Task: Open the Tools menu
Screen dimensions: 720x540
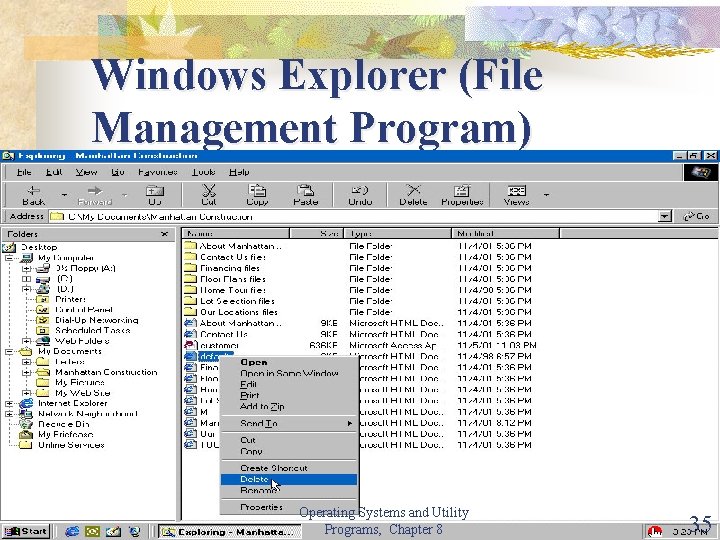Action: 203,172
